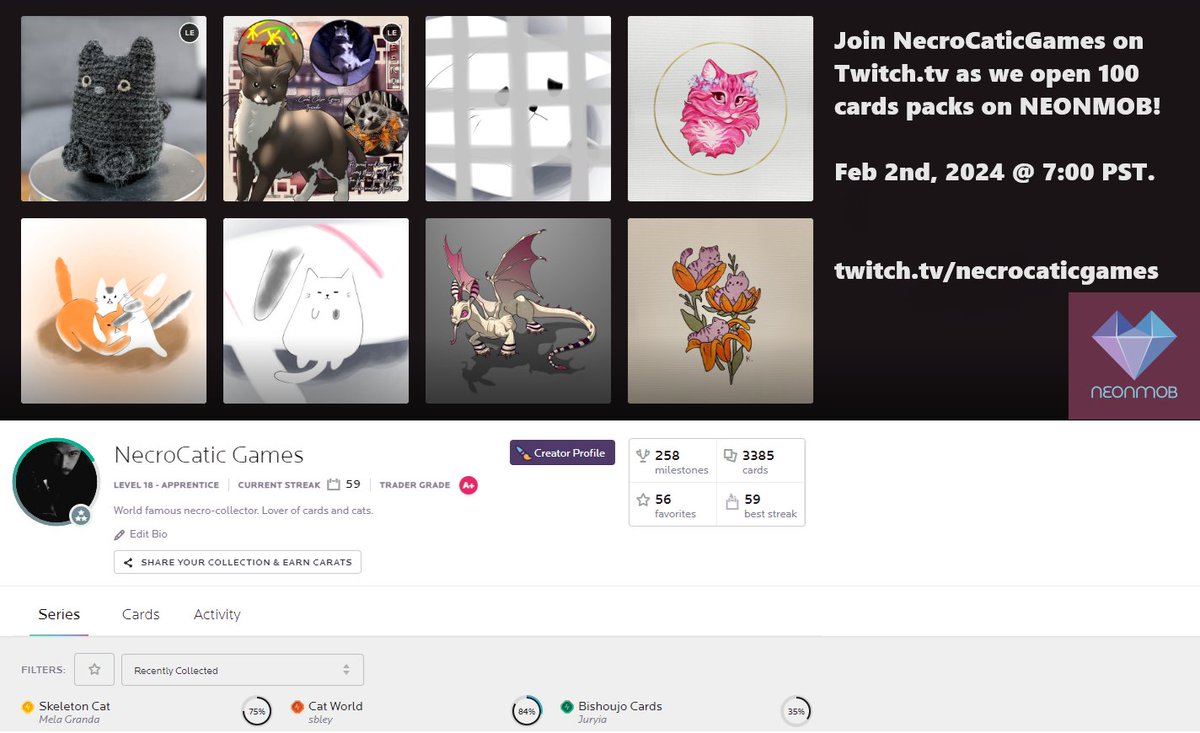Viewport: 1200px width, 733px height.
Task: Open the white cat behind bars card
Action: 518,109
